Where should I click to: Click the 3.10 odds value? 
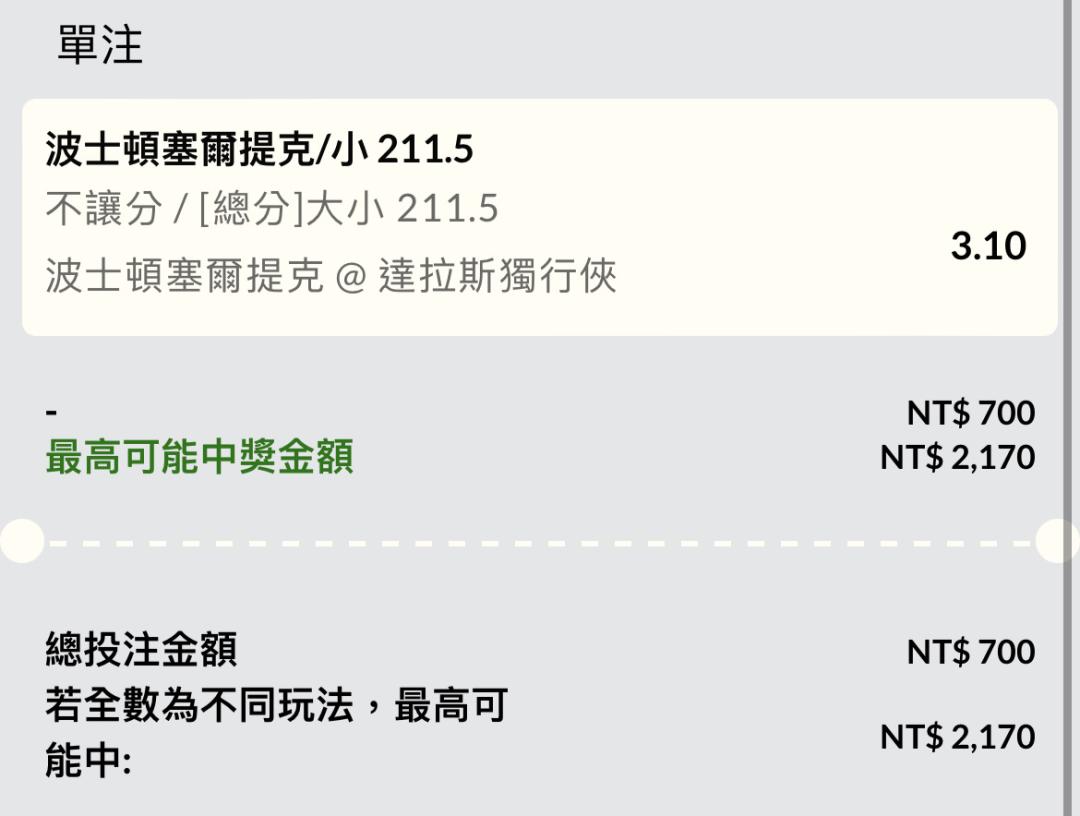pyautogui.click(x=988, y=246)
